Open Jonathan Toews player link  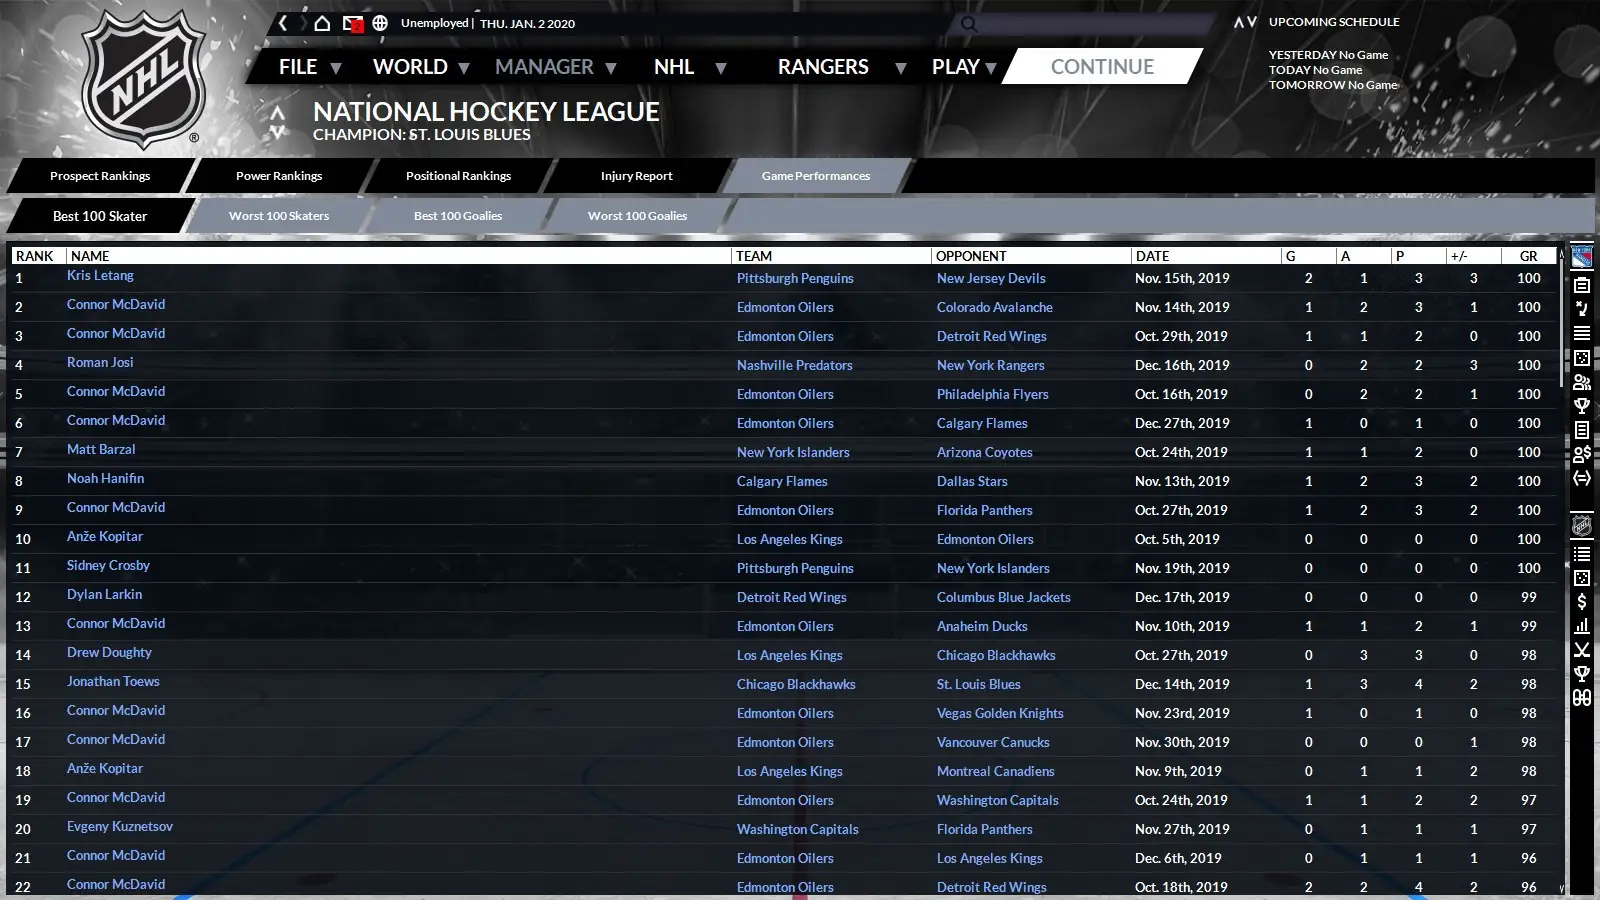[113, 682]
